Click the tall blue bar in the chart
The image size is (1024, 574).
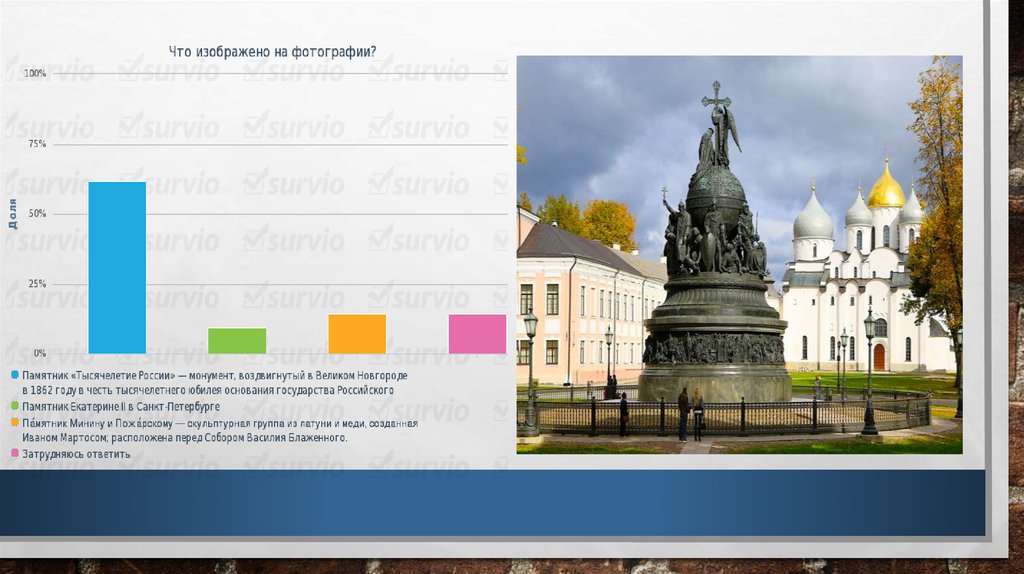(117, 268)
